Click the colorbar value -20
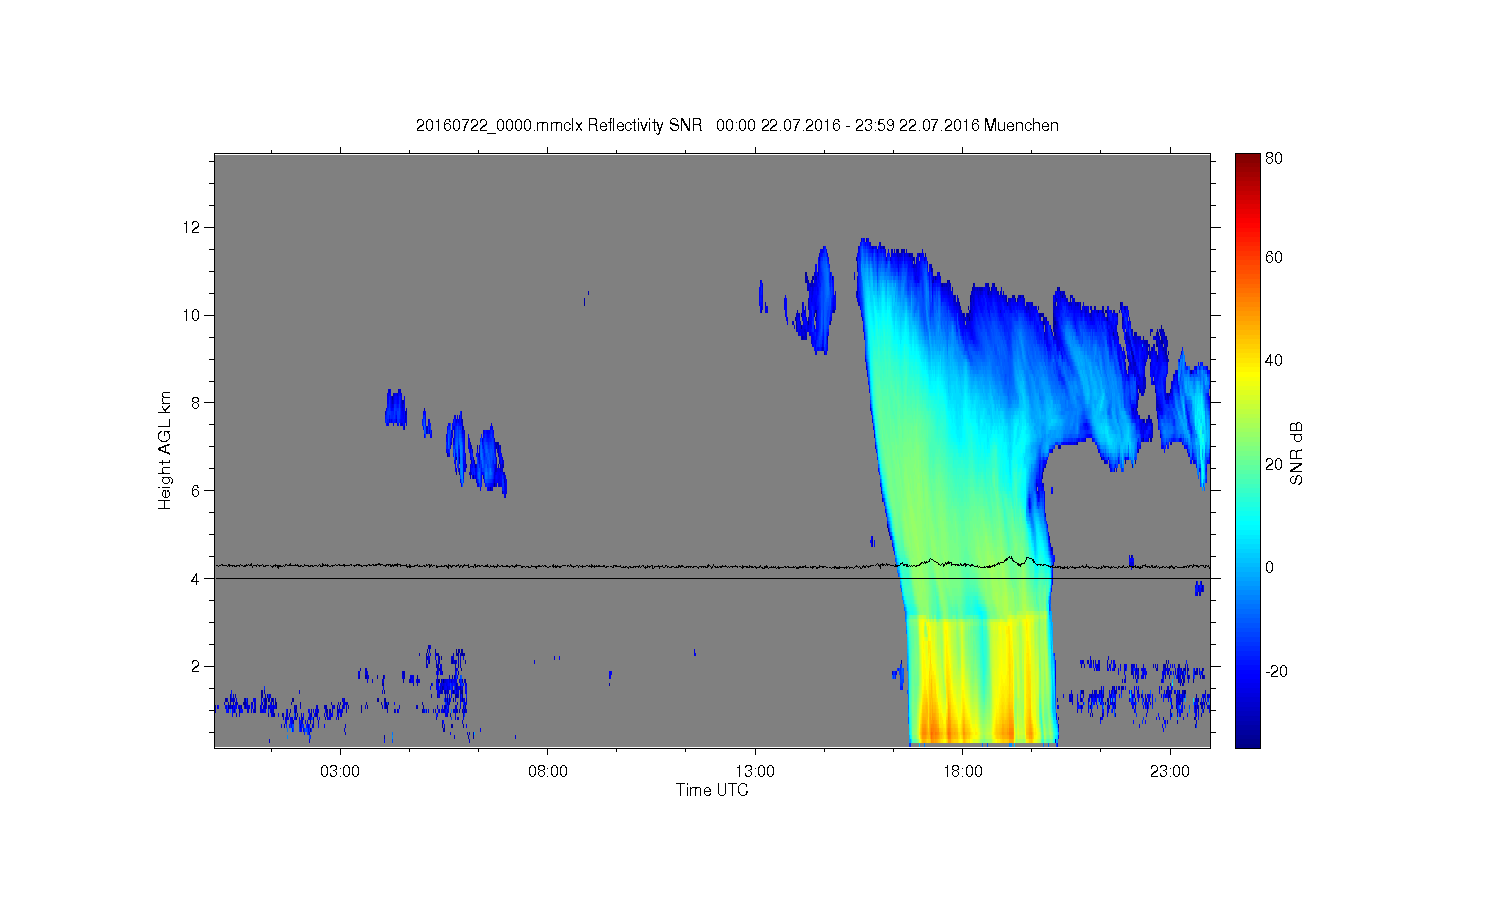This screenshot has height=900, width=1500. click(1276, 671)
